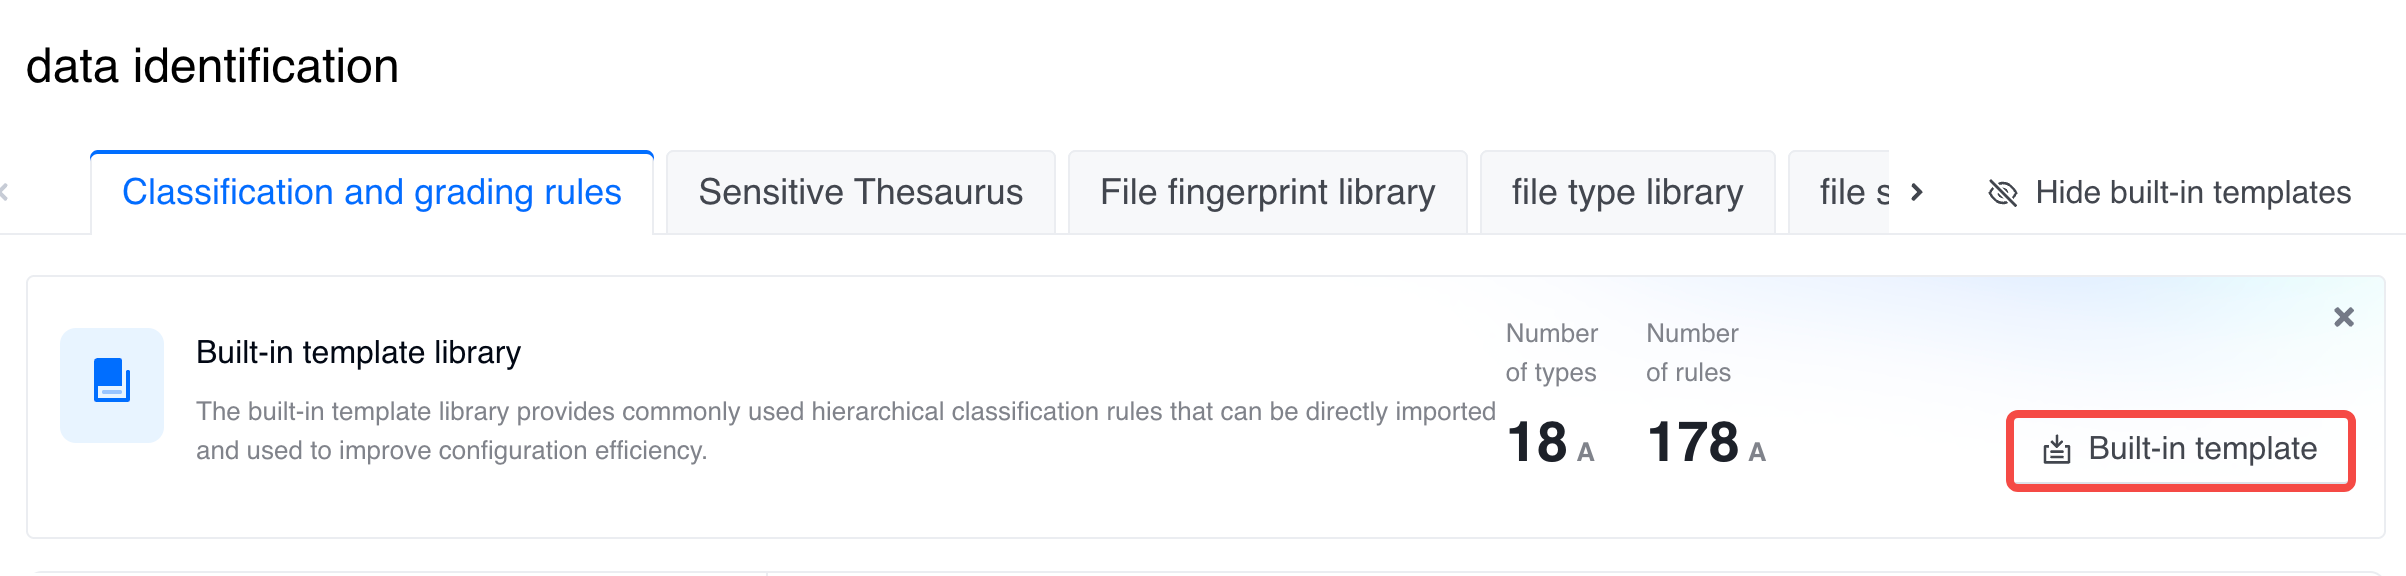Click the 'Number of rules' label
The width and height of the screenshot is (2406, 576).
pos(1692,353)
